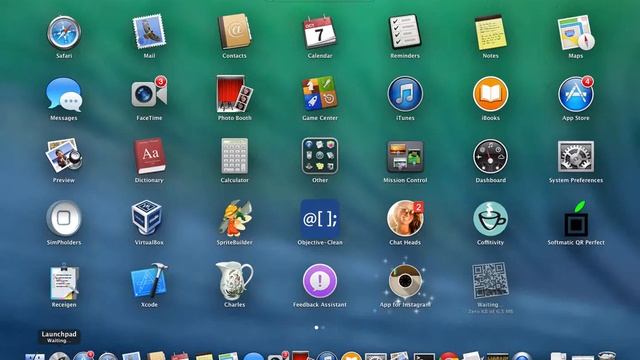Open Coffitivity

point(490,219)
